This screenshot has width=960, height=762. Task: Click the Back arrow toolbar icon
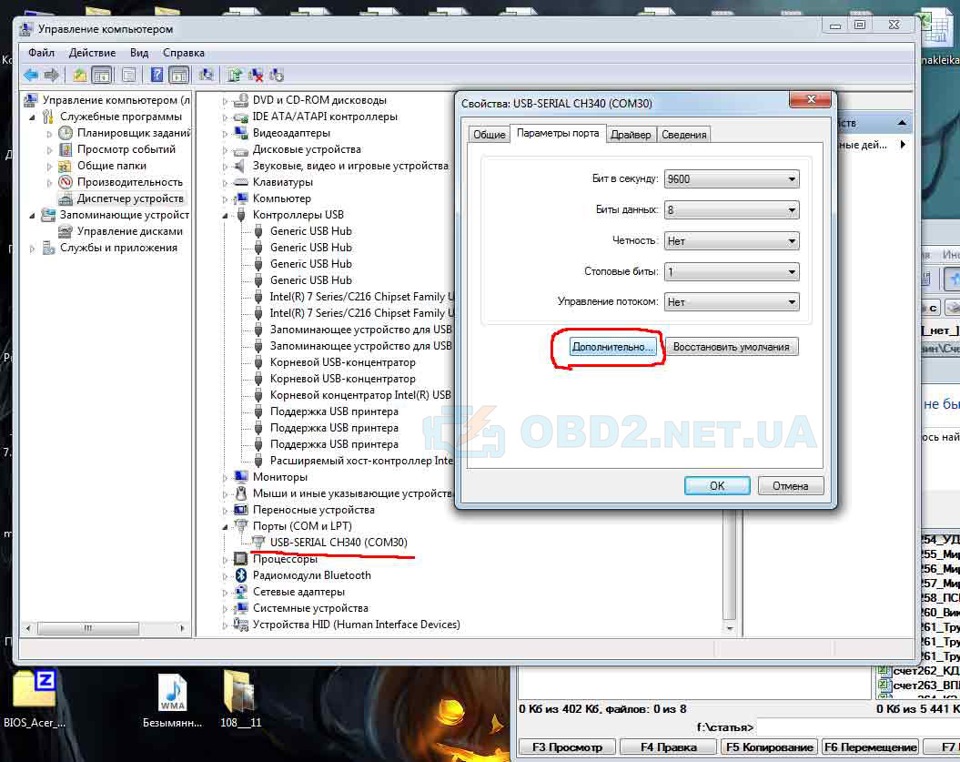pyautogui.click(x=31, y=75)
